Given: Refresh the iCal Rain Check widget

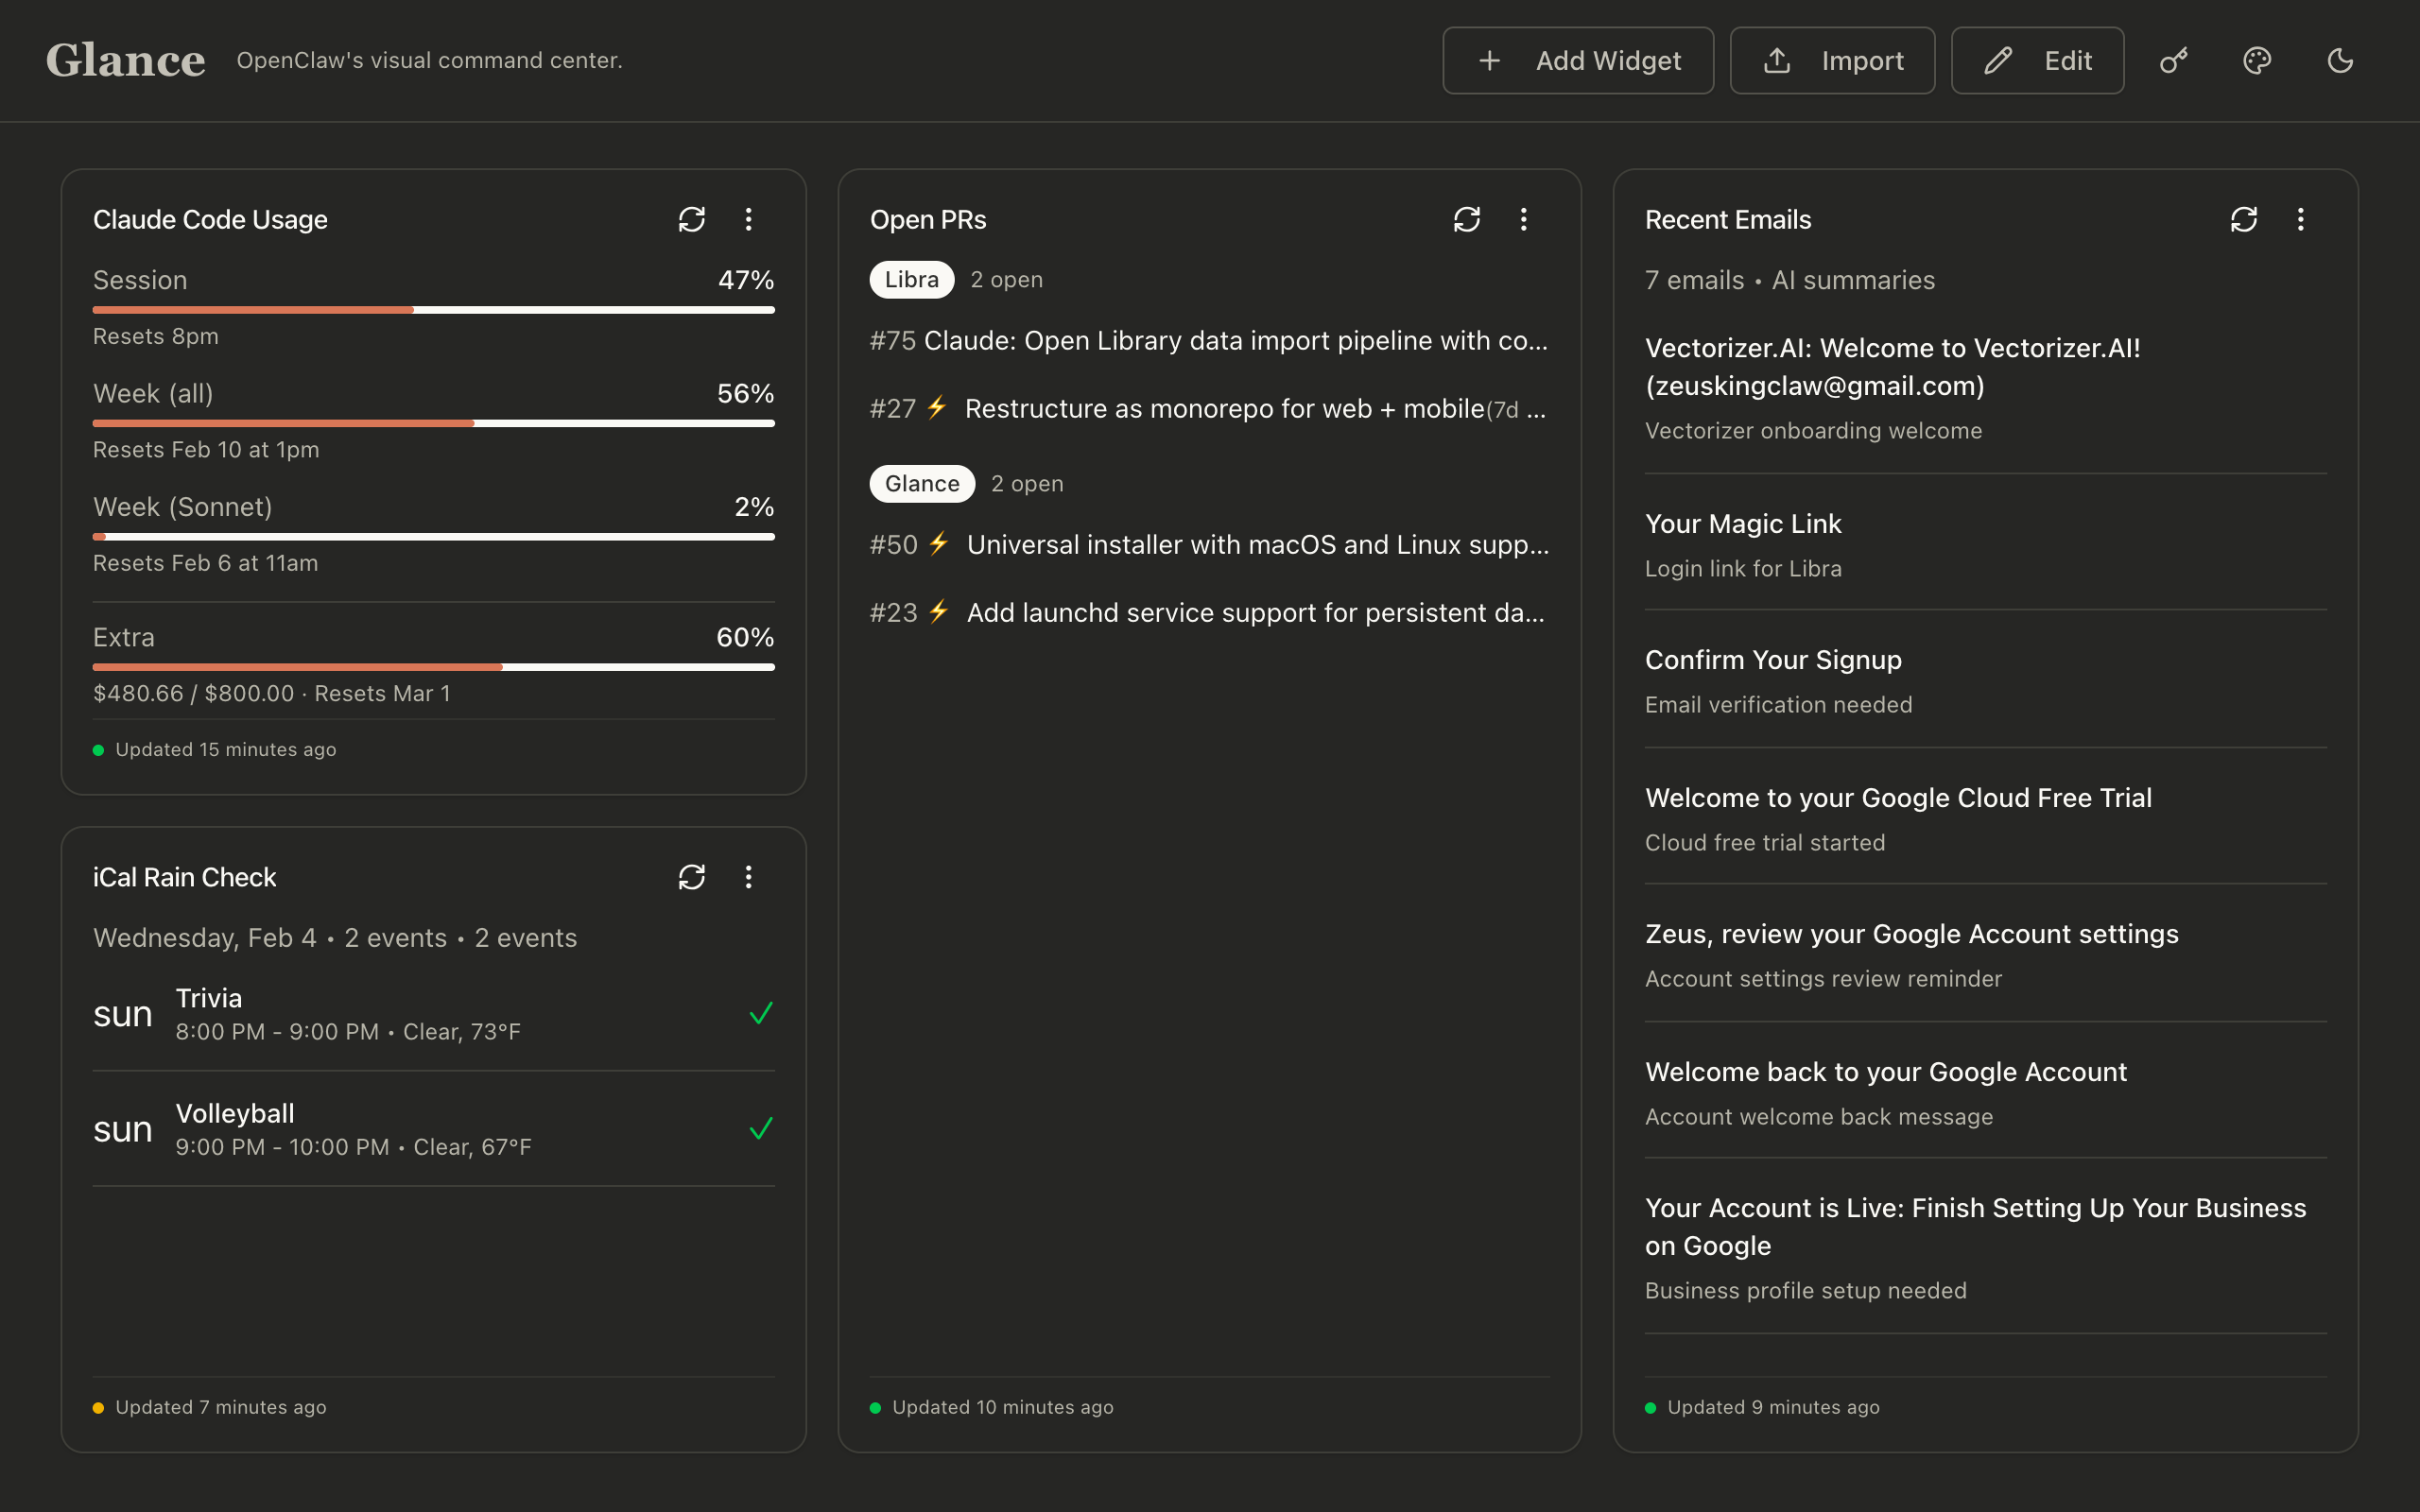Looking at the screenshot, I should 693,877.
